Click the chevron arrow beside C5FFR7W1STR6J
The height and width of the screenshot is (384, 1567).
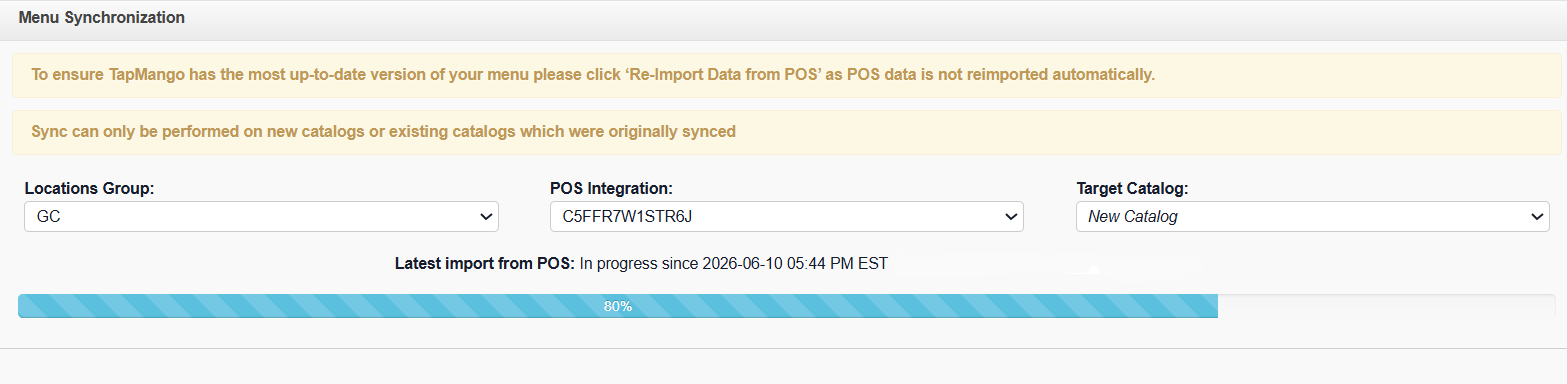1011,216
